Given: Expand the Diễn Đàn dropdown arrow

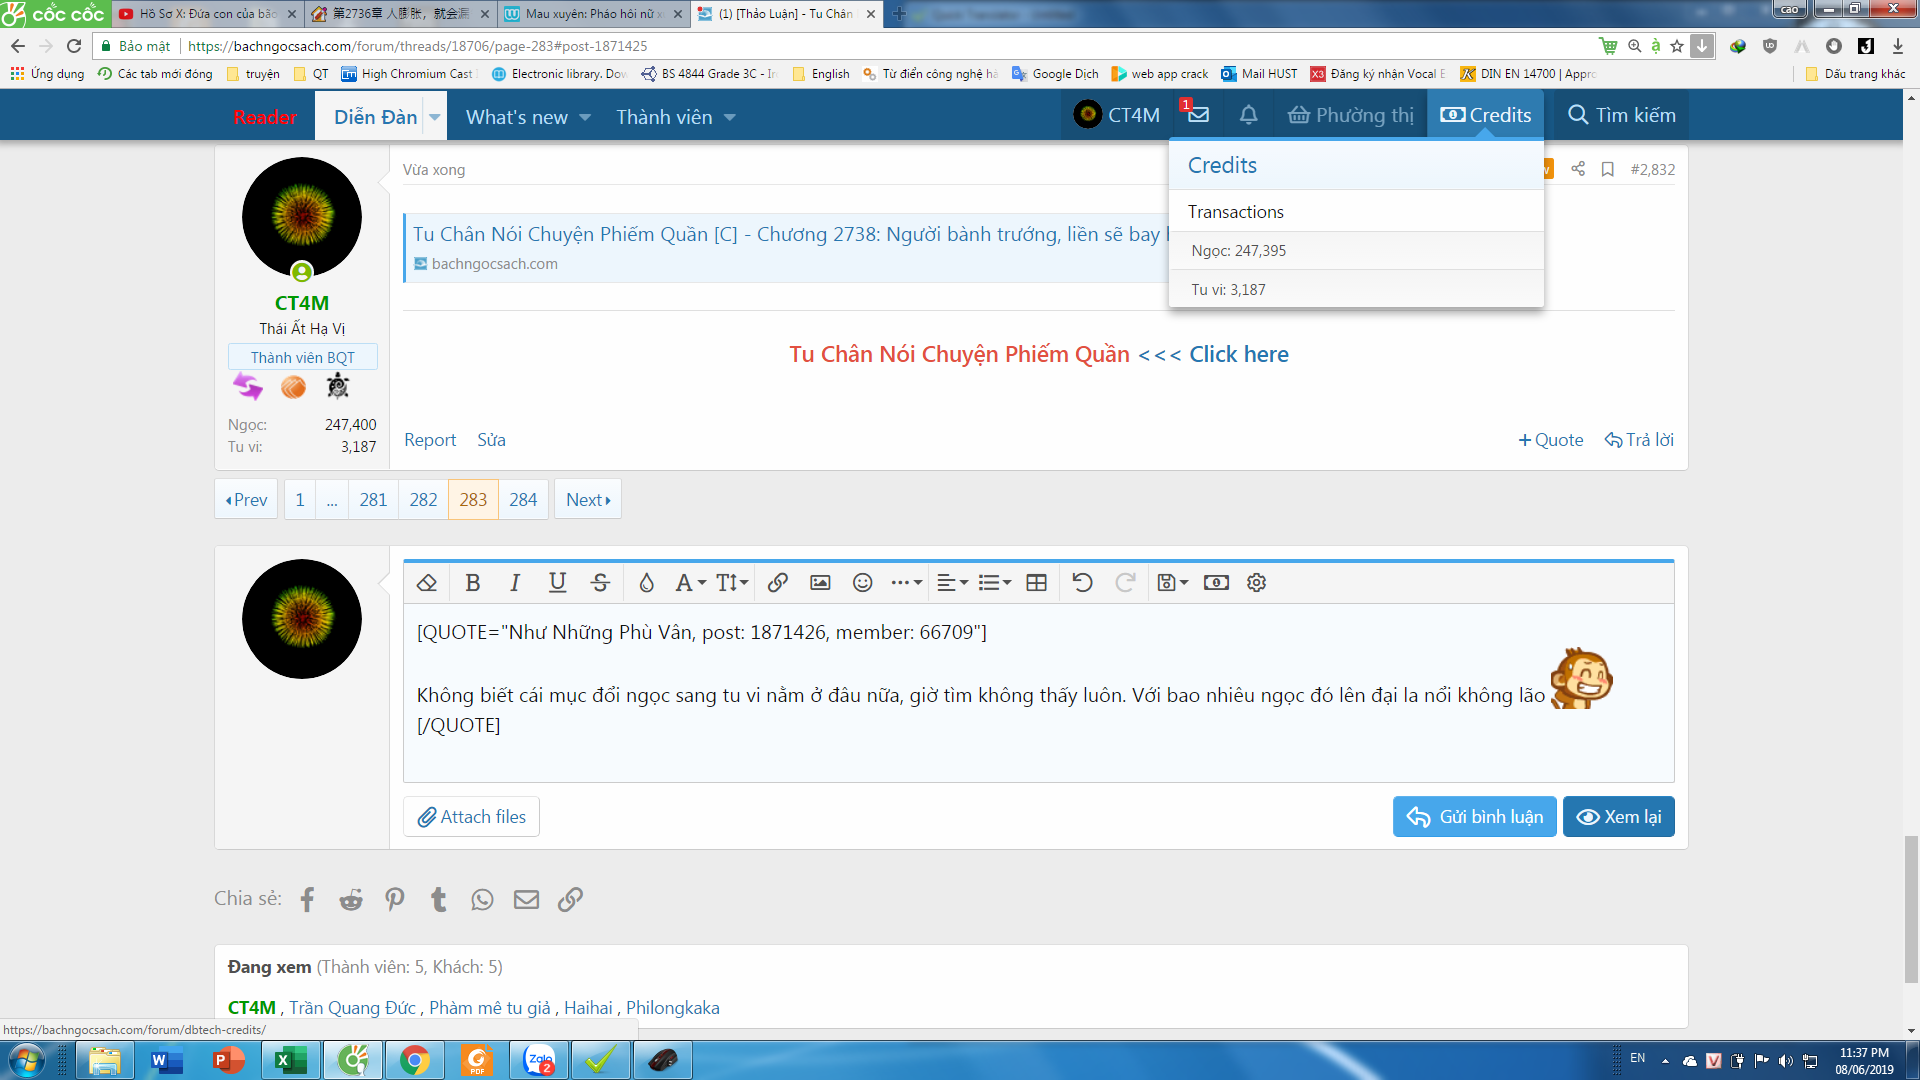Looking at the screenshot, I should pos(435,117).
